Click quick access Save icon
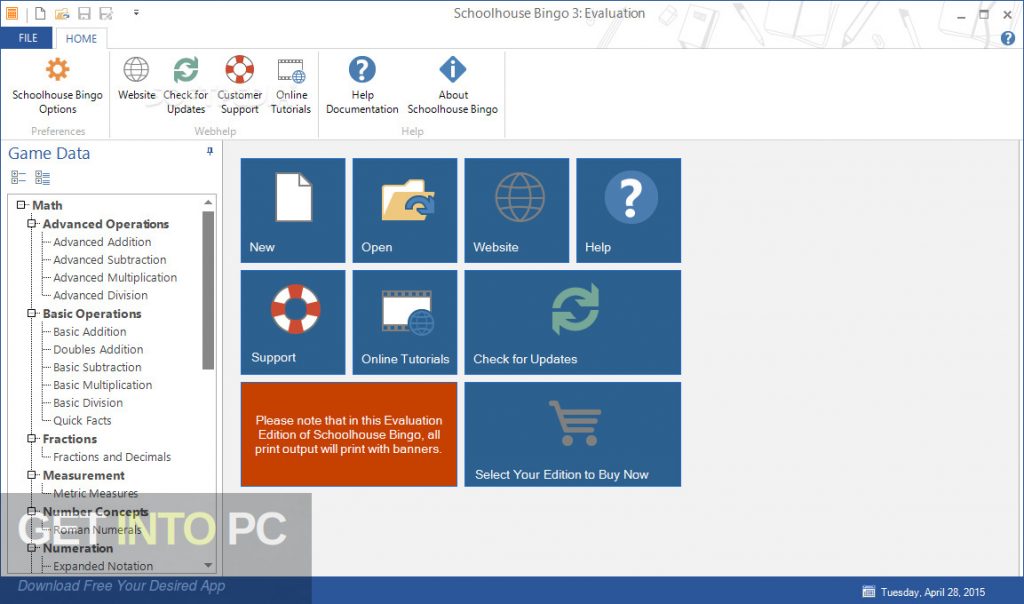The width and height of the screenshot is (1024, 604). (84, 13)
